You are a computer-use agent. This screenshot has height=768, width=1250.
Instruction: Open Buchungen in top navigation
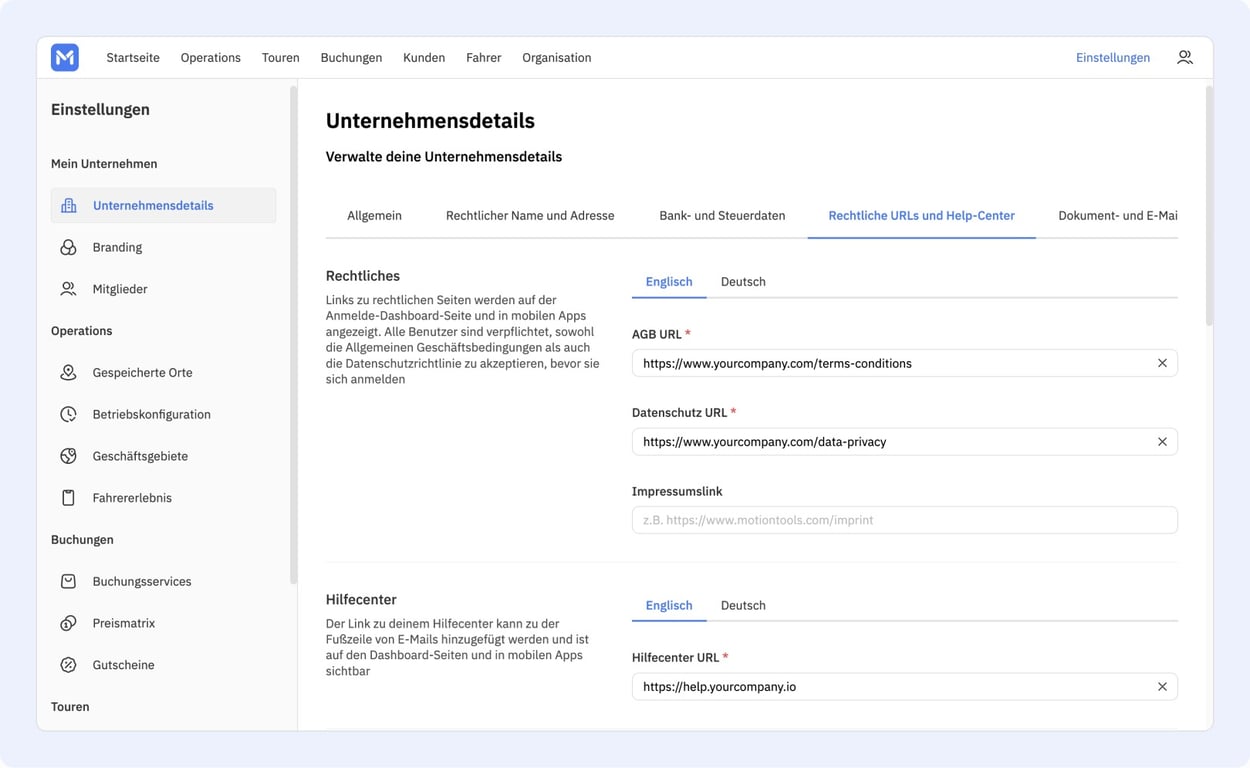[x=351, y=58]
